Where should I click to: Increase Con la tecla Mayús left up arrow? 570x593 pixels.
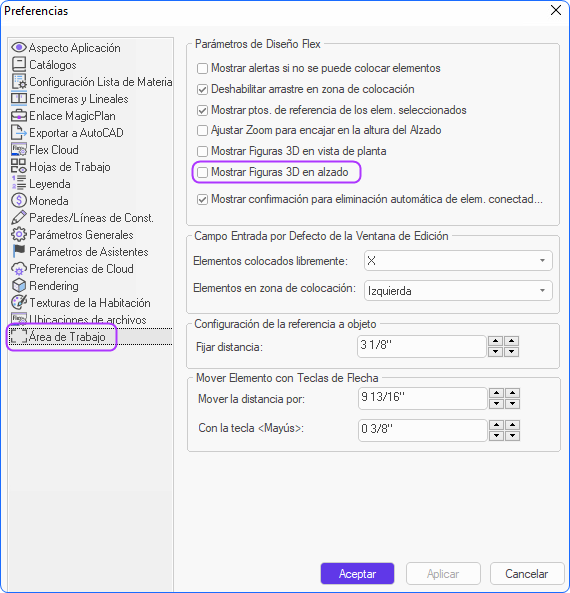pos(496,425)
